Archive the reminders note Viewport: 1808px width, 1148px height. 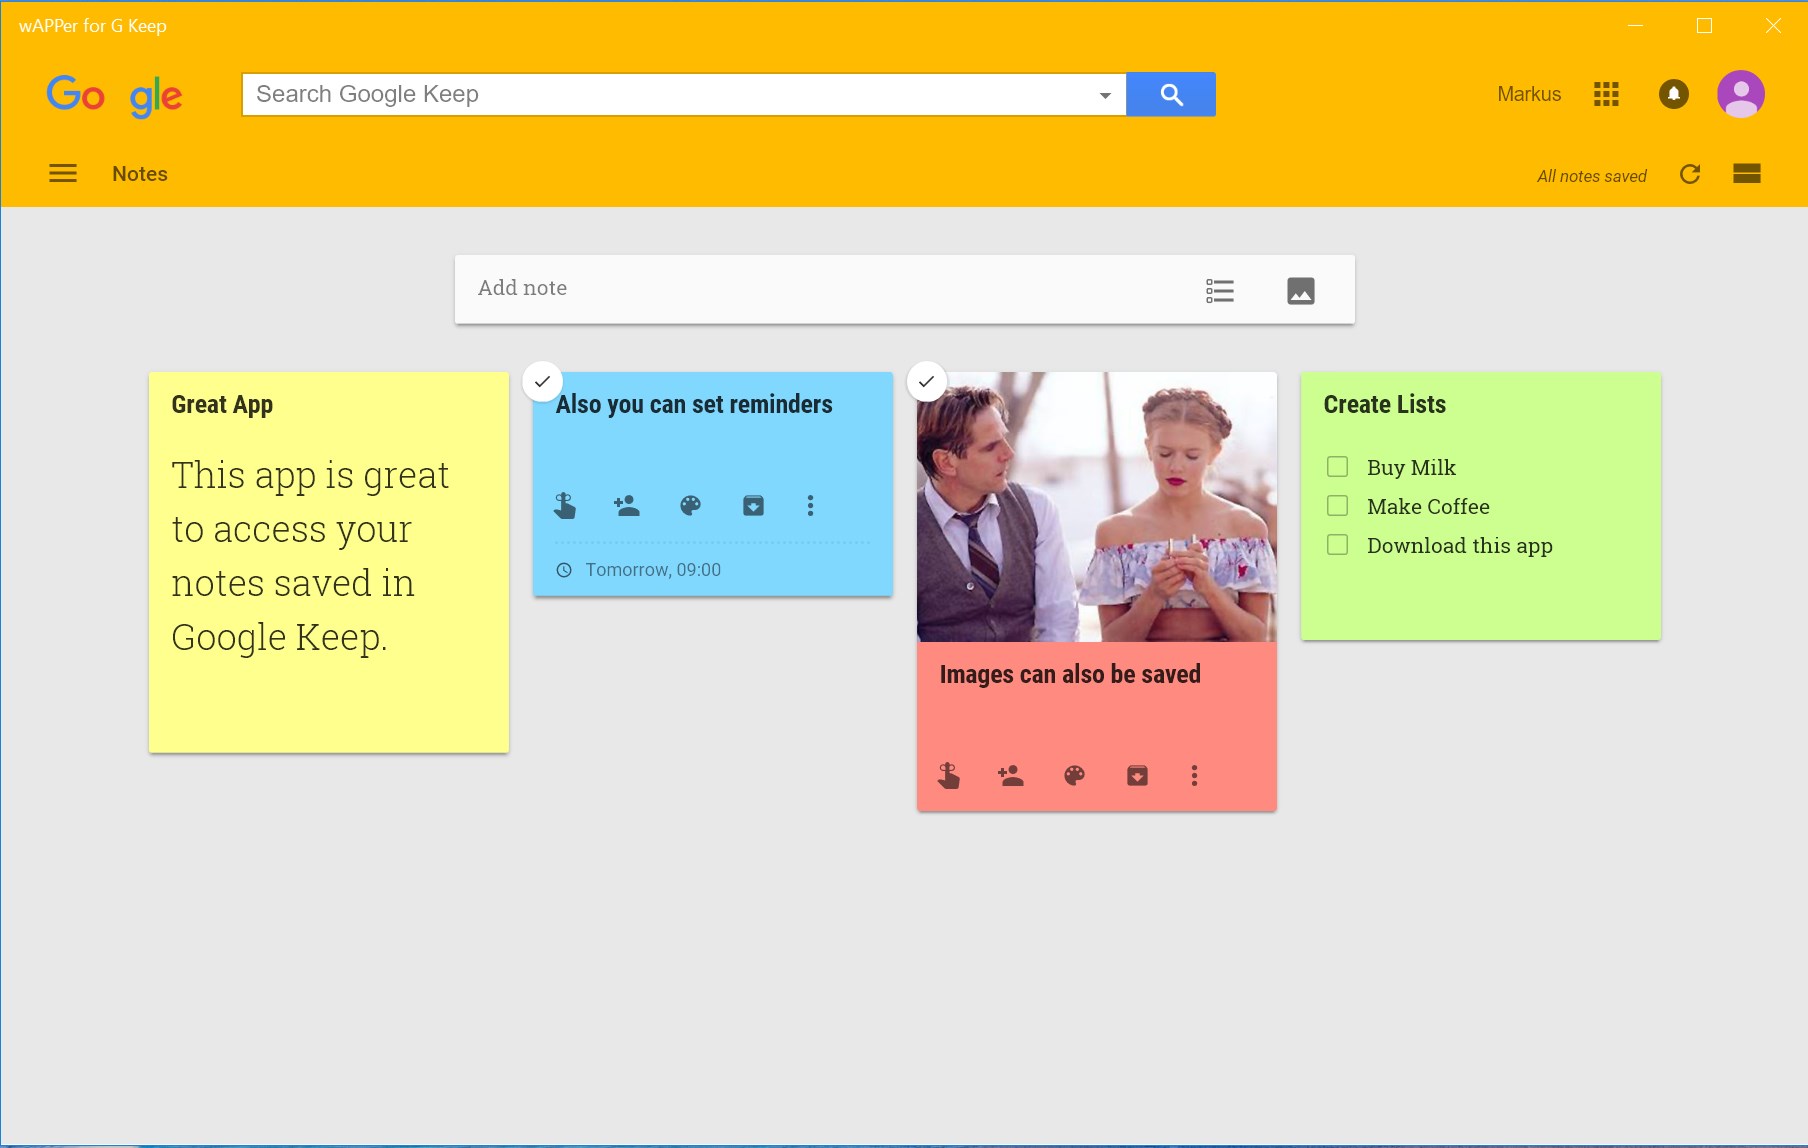click(753, 506)
